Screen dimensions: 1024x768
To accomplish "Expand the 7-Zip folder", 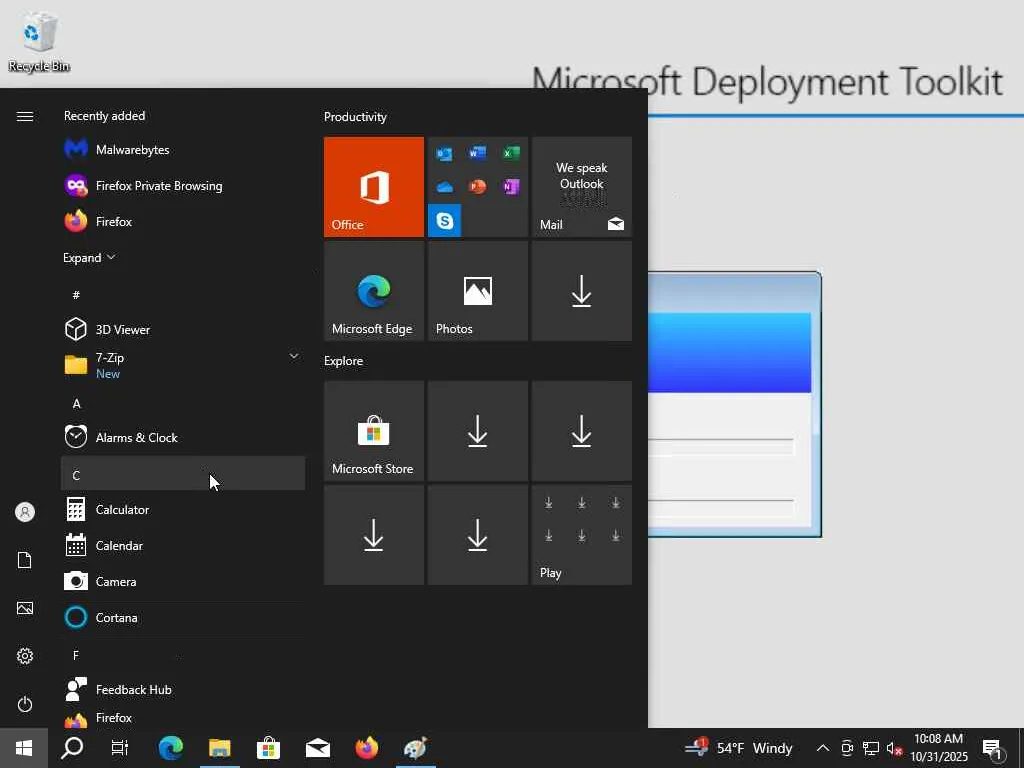I will click(x=183, y=365).
